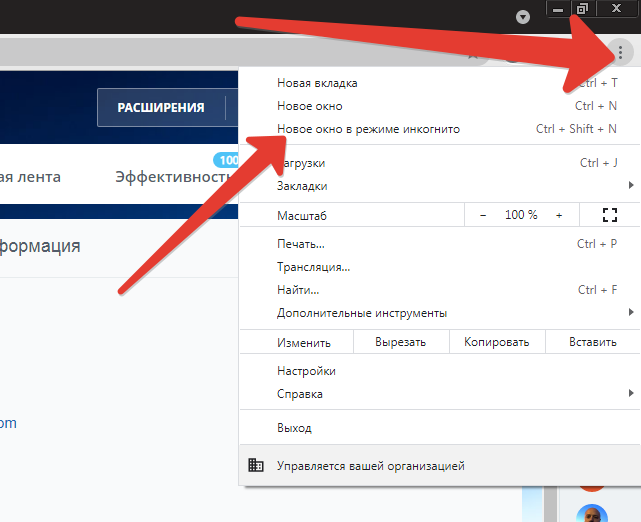Expand Дополнительные инструменты submenu
The image size is (641, 522).
pyautogui.click(x=630, y=313)
